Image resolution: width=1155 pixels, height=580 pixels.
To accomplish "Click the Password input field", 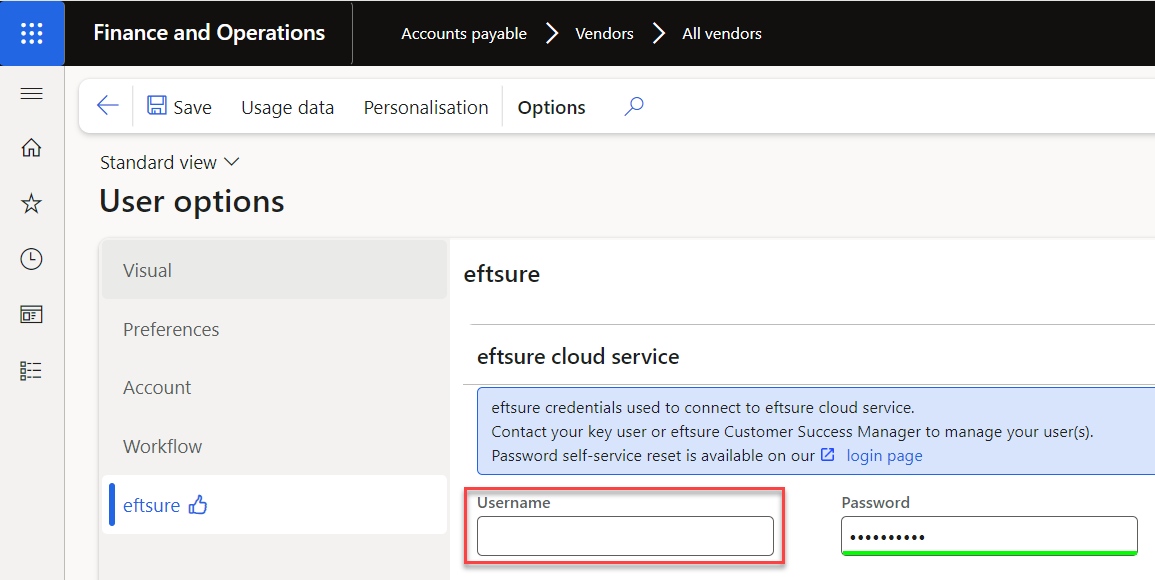I will (x=989, y=536).
